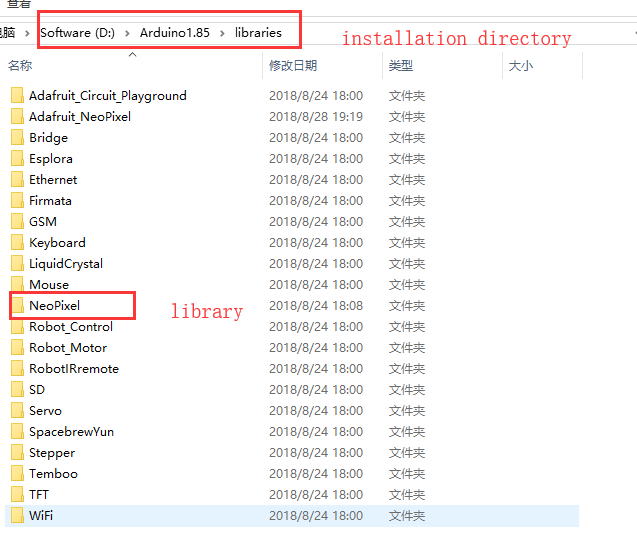Click the 大小 column header

[x=521, y=66]
